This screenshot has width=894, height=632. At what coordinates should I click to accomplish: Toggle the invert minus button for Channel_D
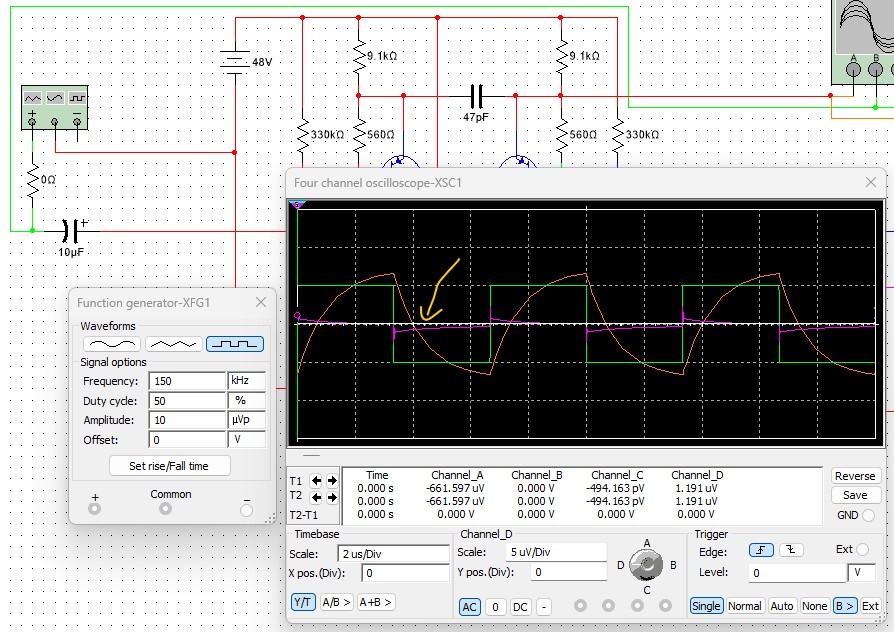point(544,607)
